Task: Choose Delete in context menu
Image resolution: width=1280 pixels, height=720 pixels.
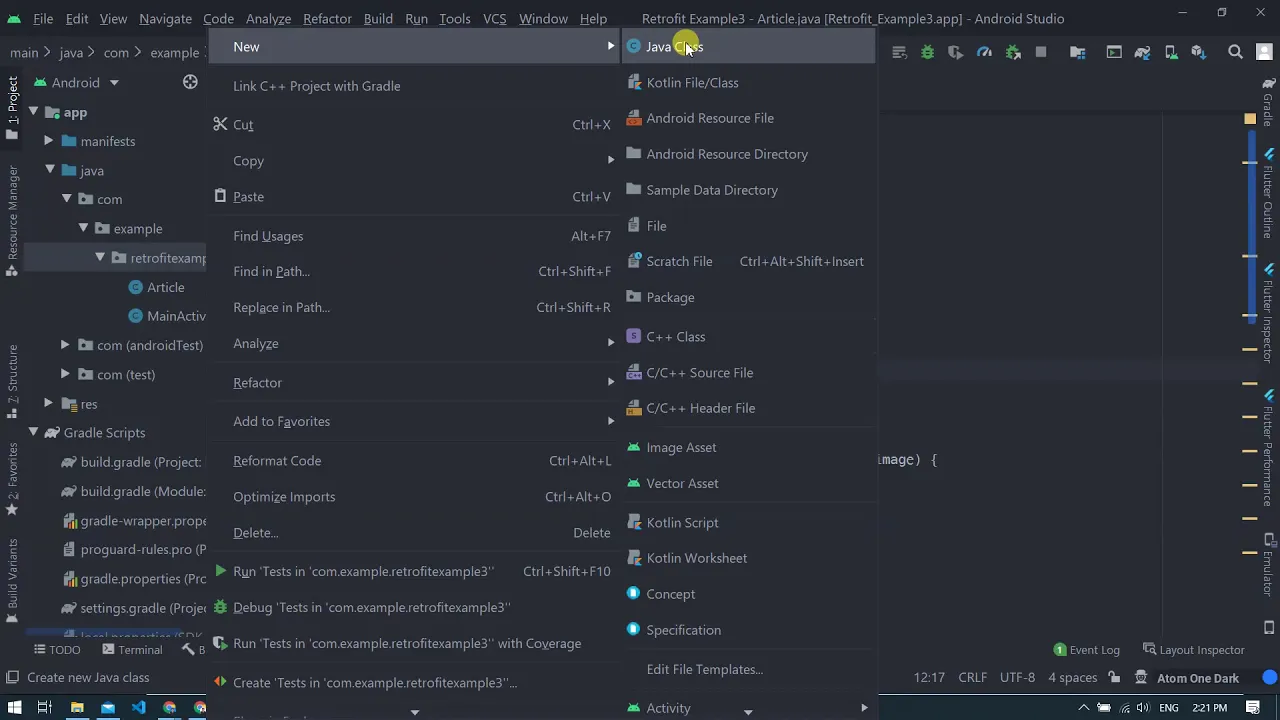Action: point(414,533)
